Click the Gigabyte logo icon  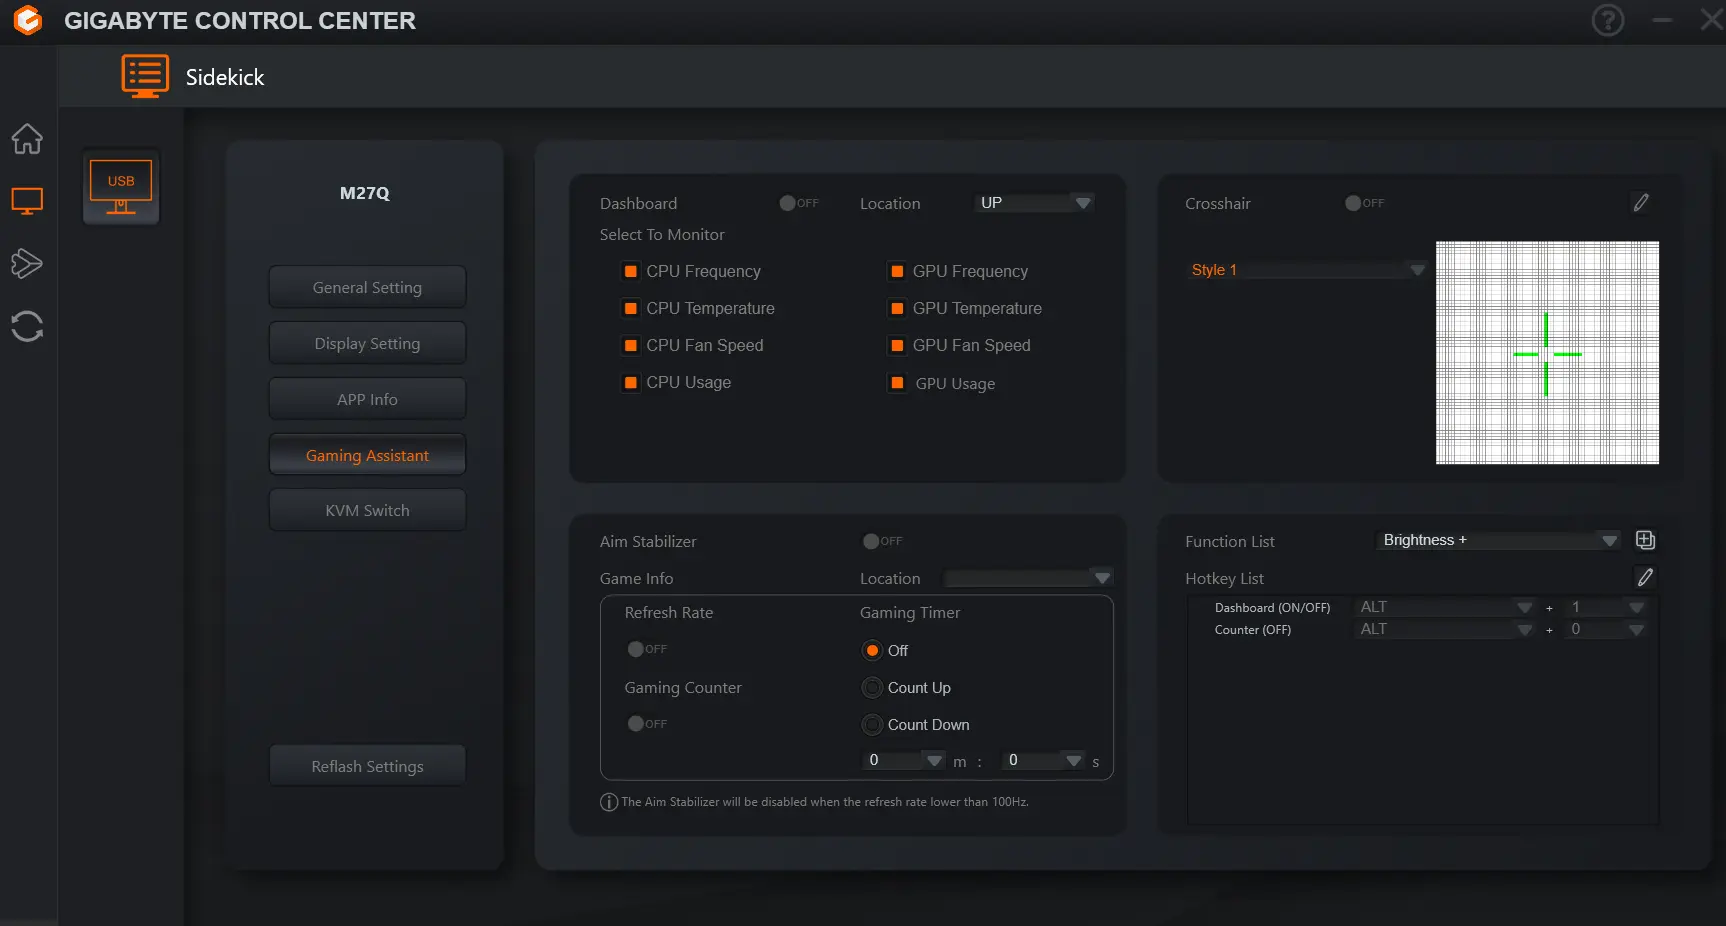(x=28, y=20)
